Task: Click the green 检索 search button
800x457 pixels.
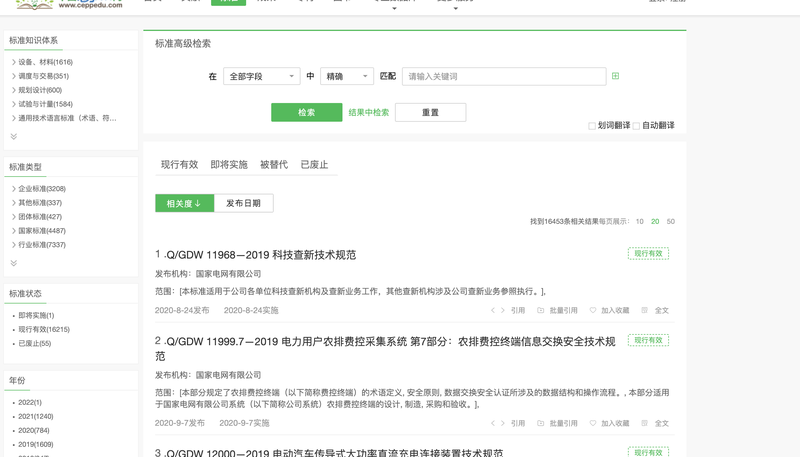Action: click(x=307, y=112)
